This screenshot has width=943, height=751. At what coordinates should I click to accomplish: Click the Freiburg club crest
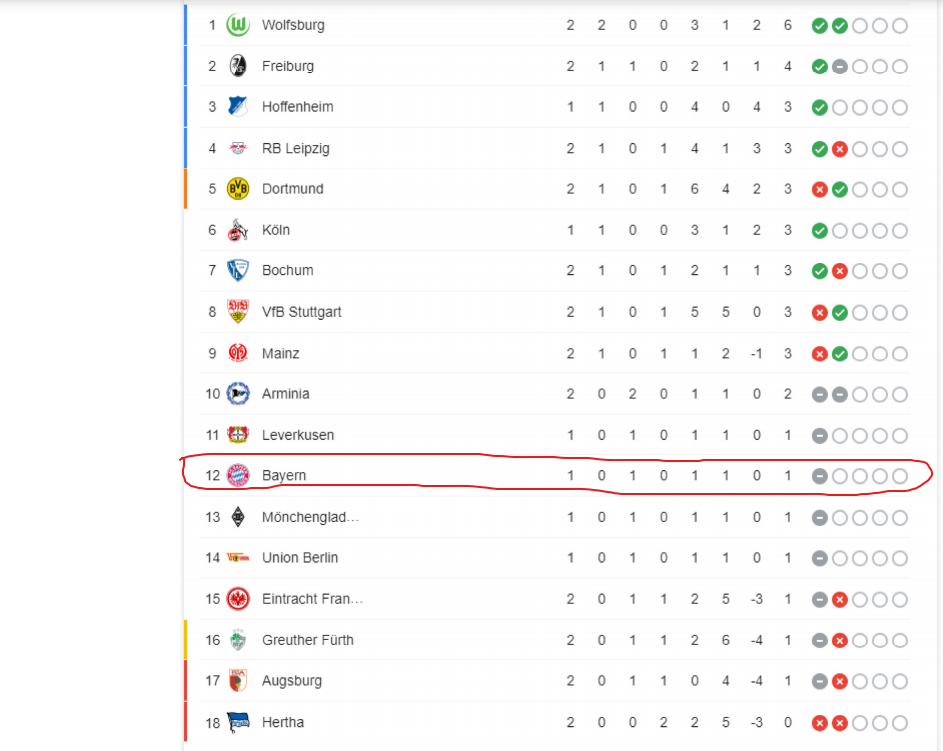[238, 66]
